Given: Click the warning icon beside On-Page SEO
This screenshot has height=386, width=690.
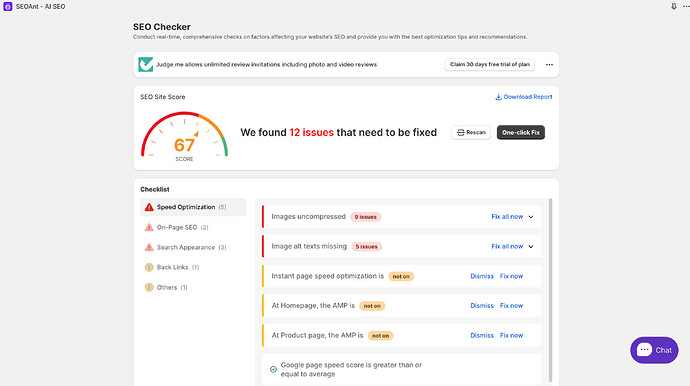Looking at the screenshot, I should click(x=149, y=228).
